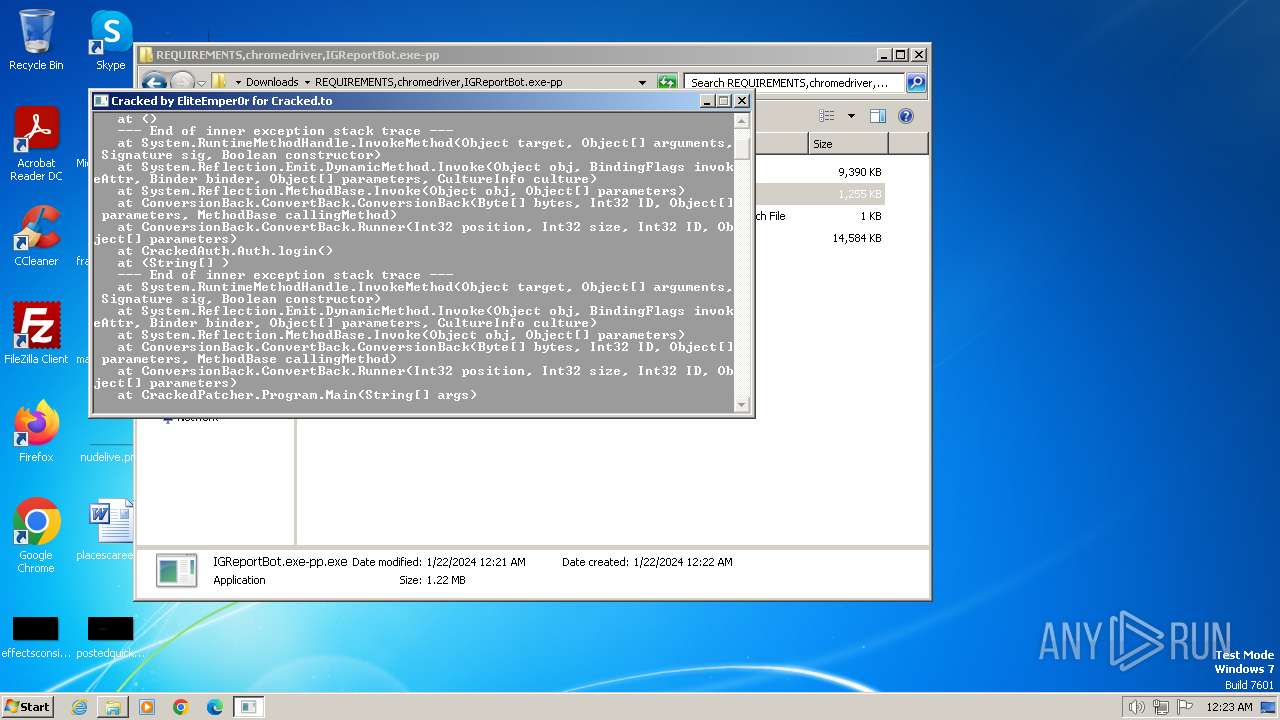1280x720 pixels.
Task: Open Windows Explorer taskbar icon
Action: (x=113, y=707)
